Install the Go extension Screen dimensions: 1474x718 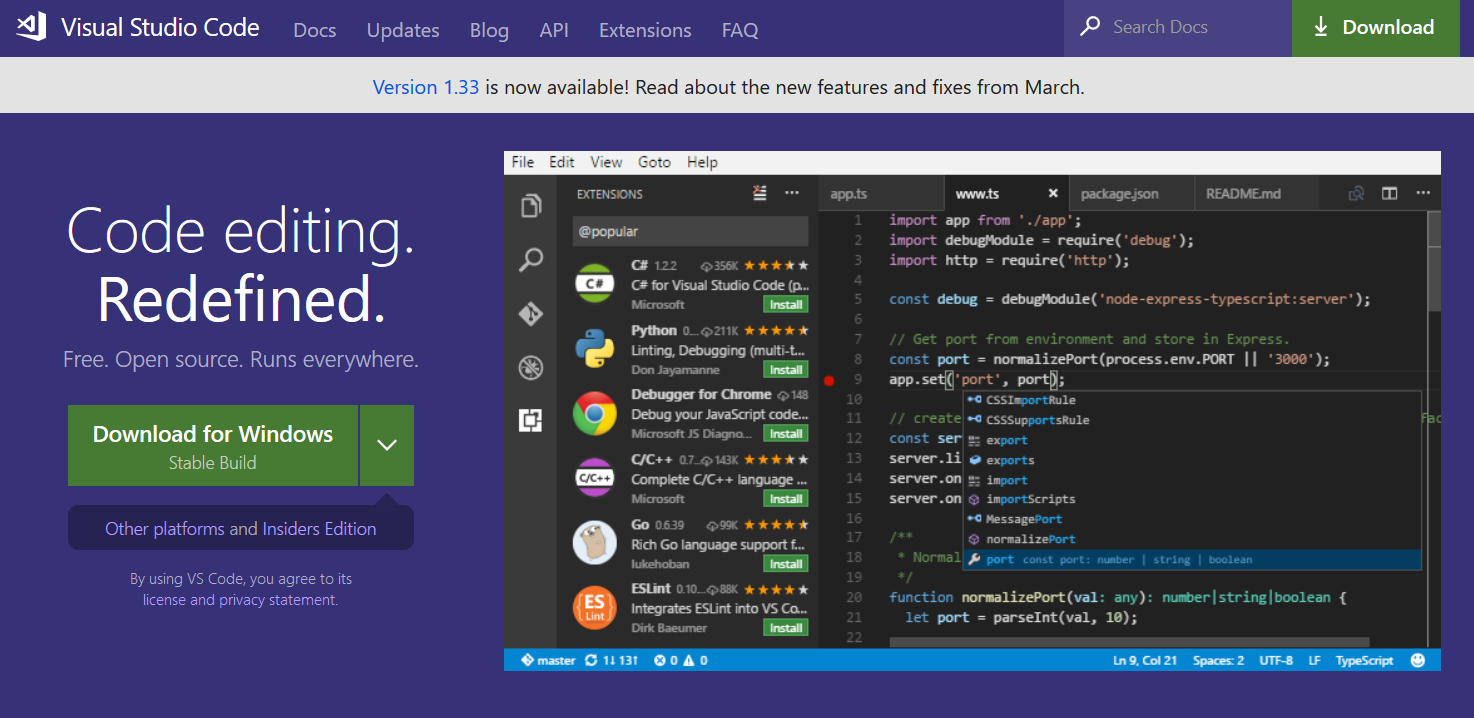click(786, 563)
